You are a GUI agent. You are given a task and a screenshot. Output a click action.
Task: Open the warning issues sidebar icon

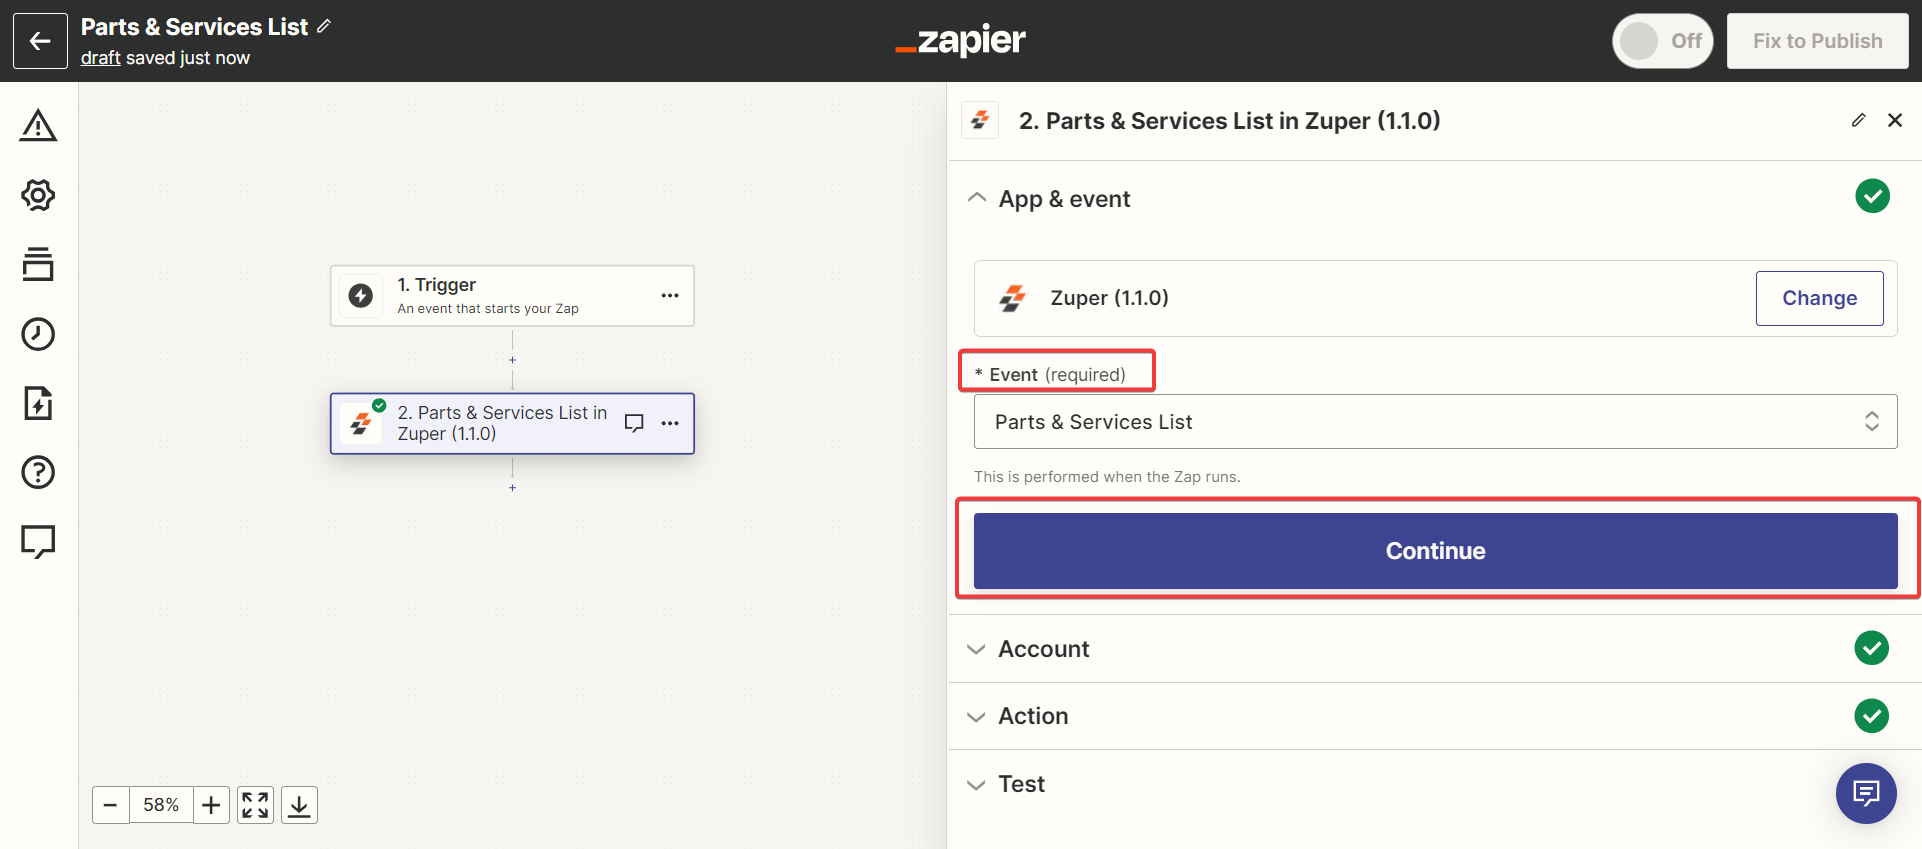coord(38,126)
